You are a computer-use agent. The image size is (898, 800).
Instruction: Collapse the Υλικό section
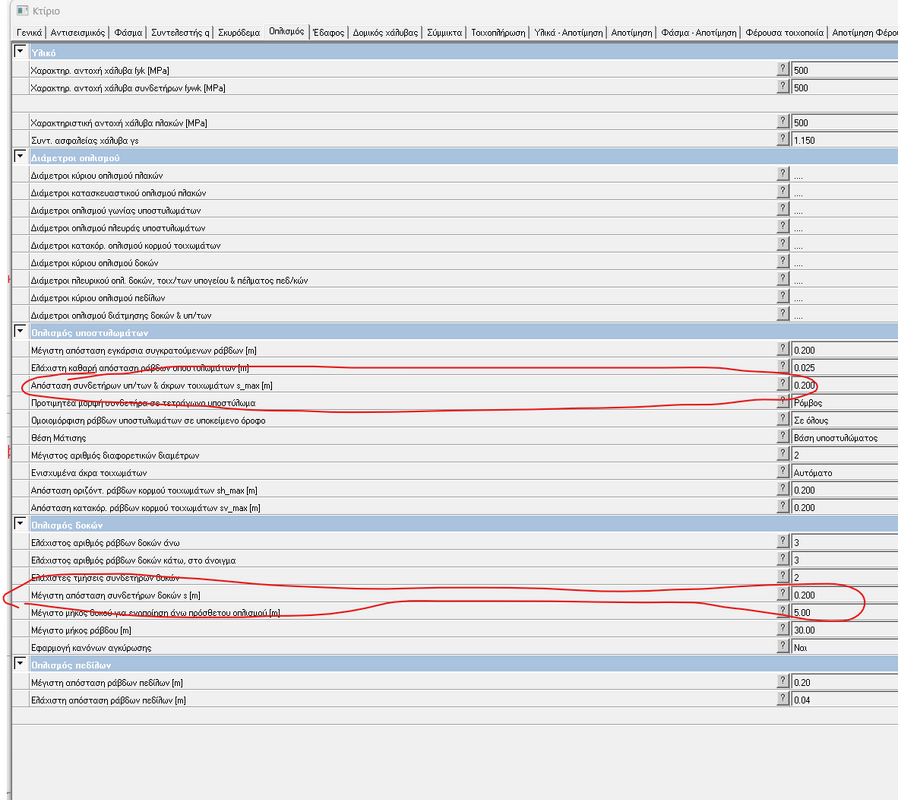[20, 51]
